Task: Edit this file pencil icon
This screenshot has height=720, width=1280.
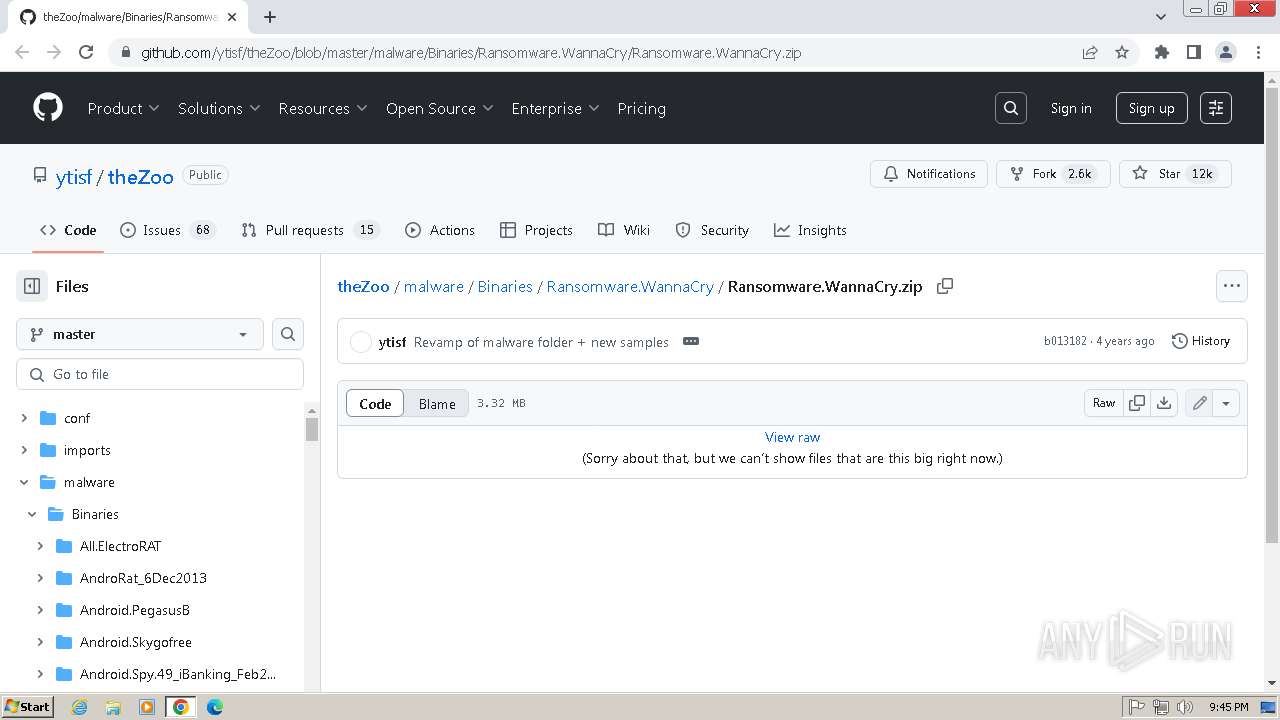Action: 1199,403
